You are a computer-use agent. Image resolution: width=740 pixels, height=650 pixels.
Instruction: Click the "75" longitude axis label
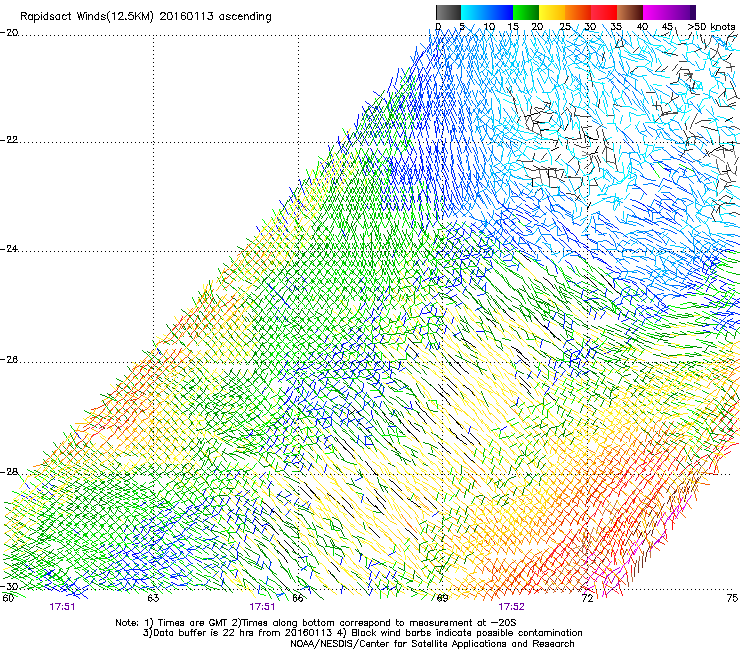(x=732, y=598)
